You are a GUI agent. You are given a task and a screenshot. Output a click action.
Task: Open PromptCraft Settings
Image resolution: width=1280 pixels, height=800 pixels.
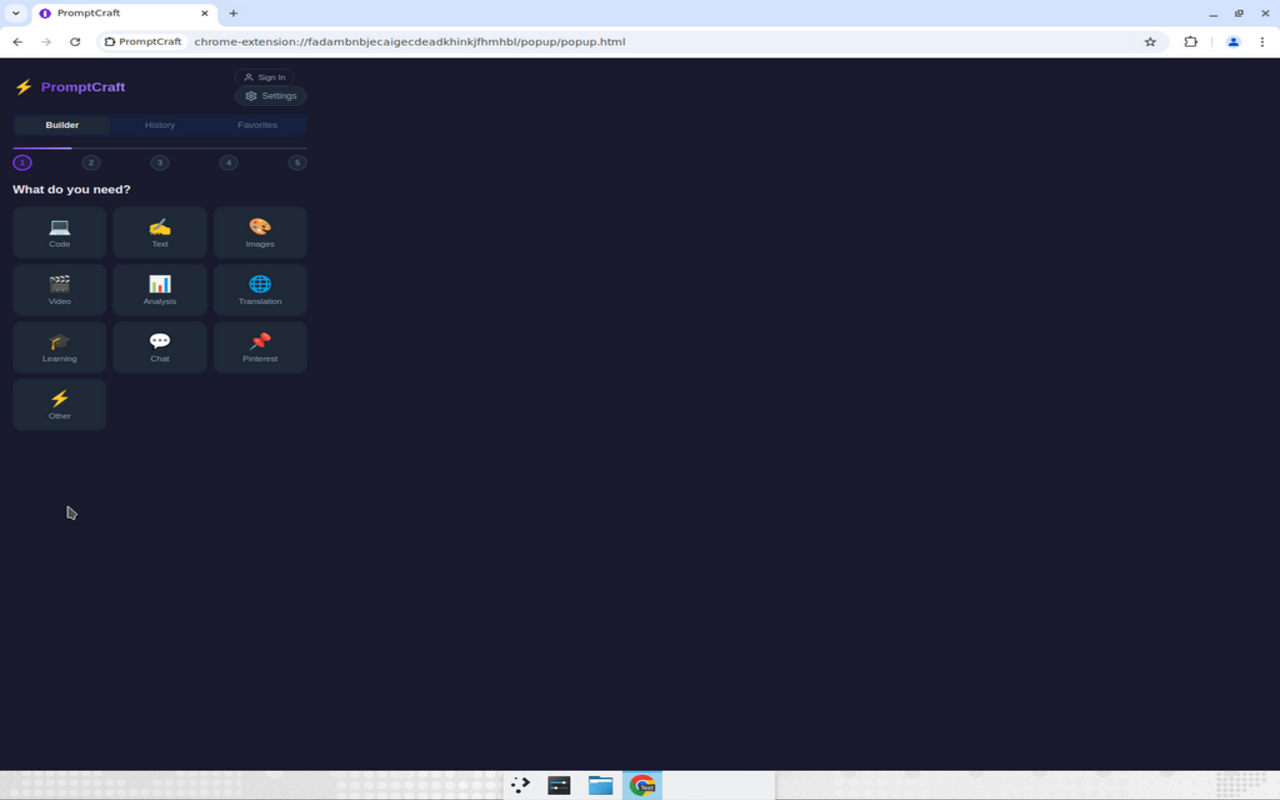point(271,96)
